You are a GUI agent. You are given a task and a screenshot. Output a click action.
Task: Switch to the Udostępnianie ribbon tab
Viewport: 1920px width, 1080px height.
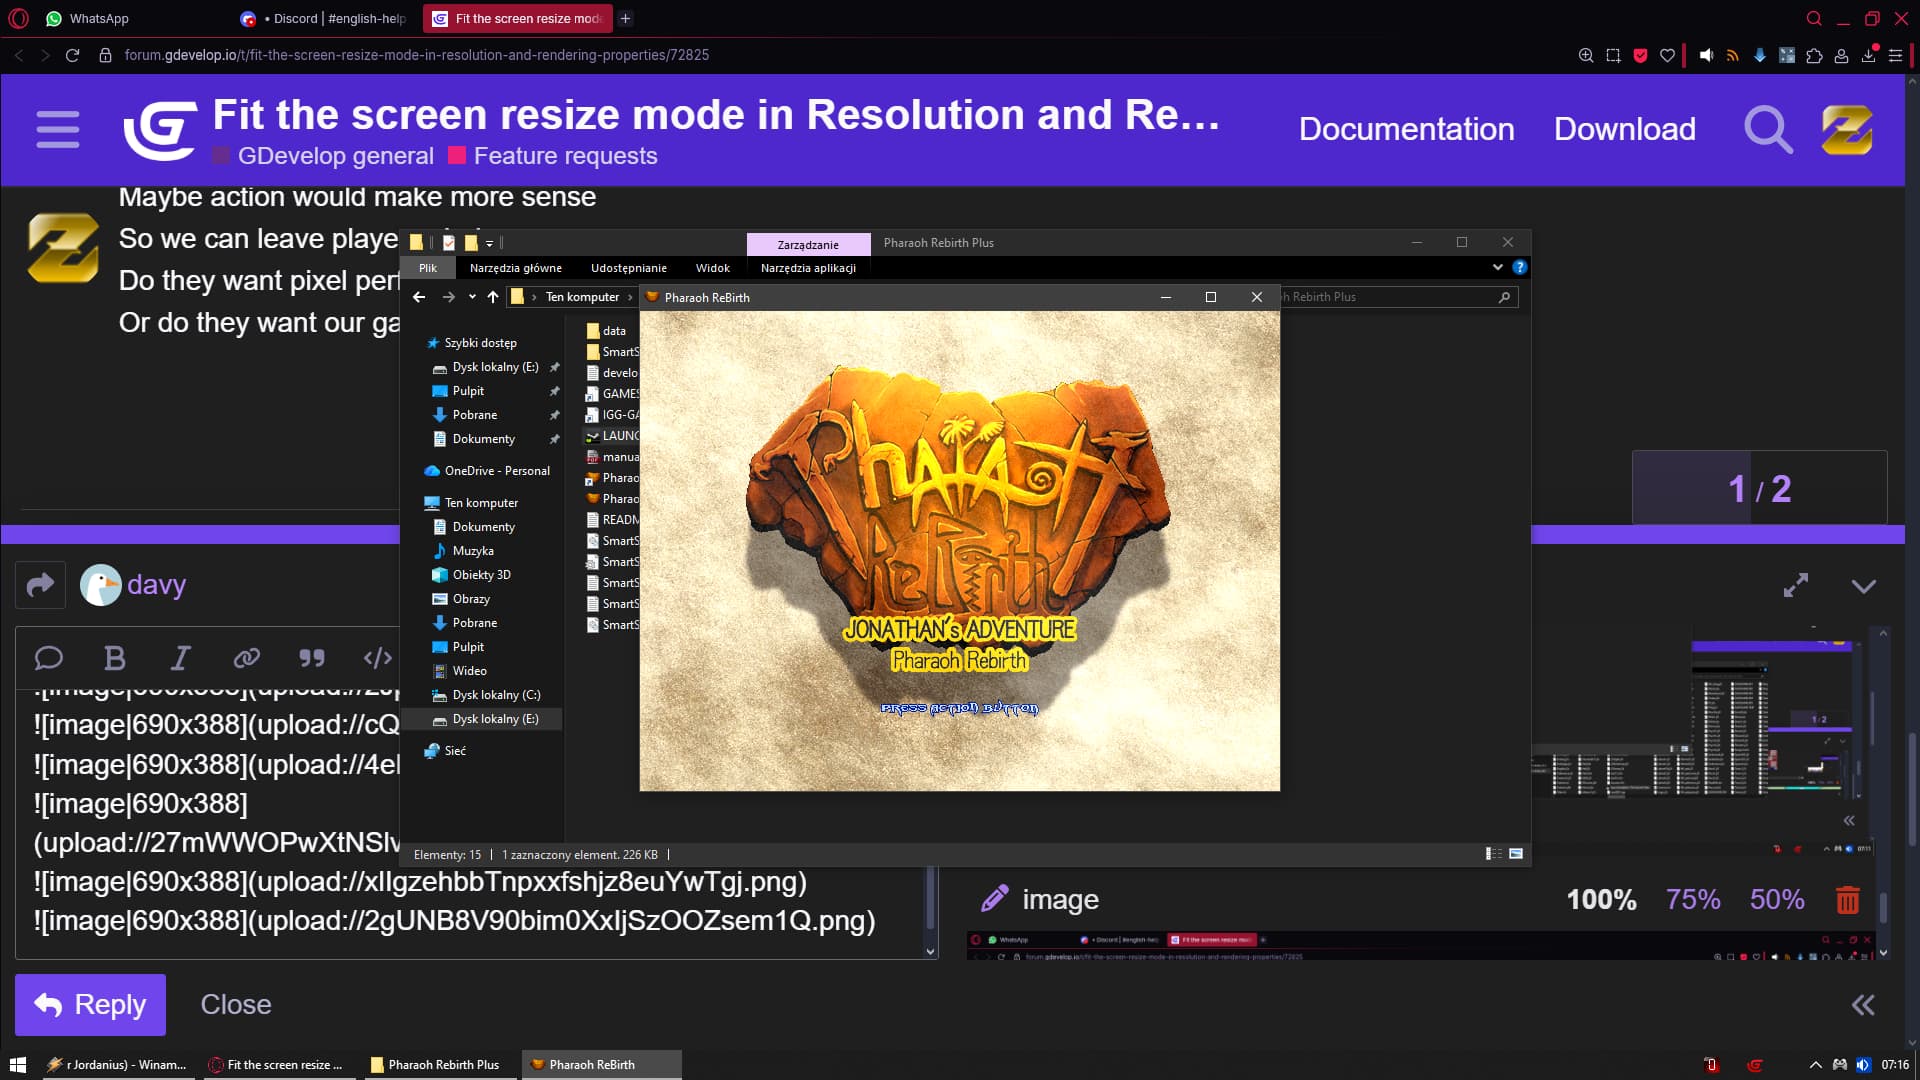pos(628,268)
